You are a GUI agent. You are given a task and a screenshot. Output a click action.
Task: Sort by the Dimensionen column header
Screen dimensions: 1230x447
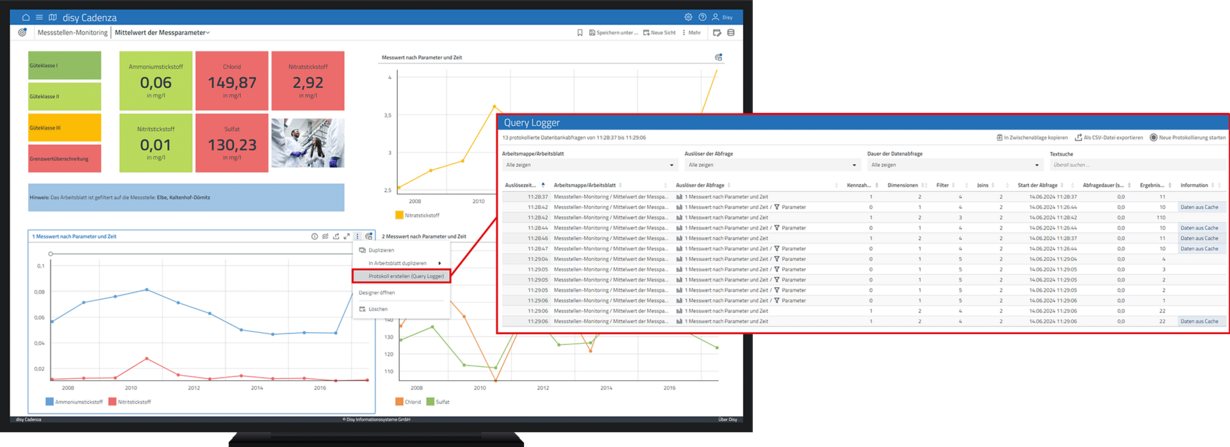pyautogui.click(x=905, y=185)
